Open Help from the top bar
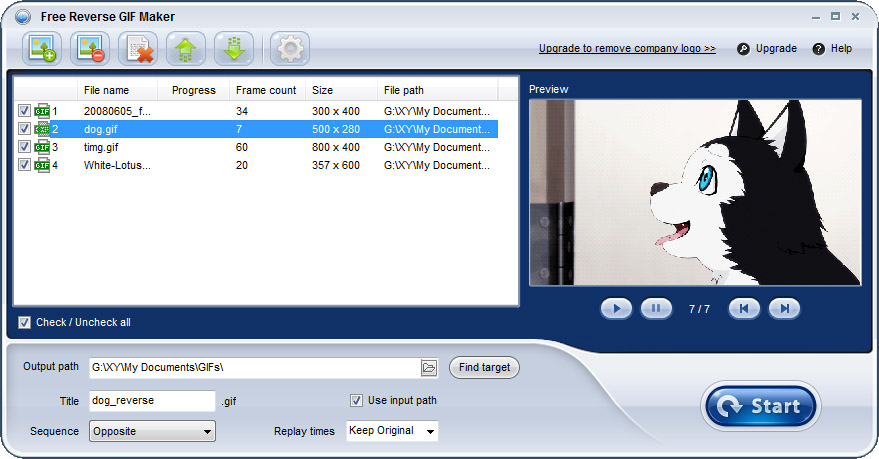This screenshot has width=879, height=459. coord(841,48)
